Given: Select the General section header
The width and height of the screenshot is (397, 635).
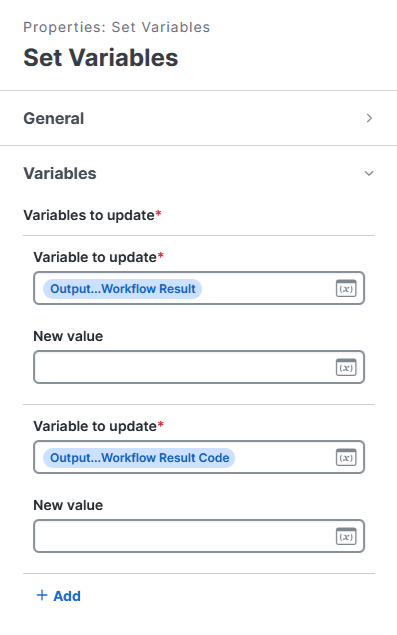Looking at the screenshot, I should 198,118.
